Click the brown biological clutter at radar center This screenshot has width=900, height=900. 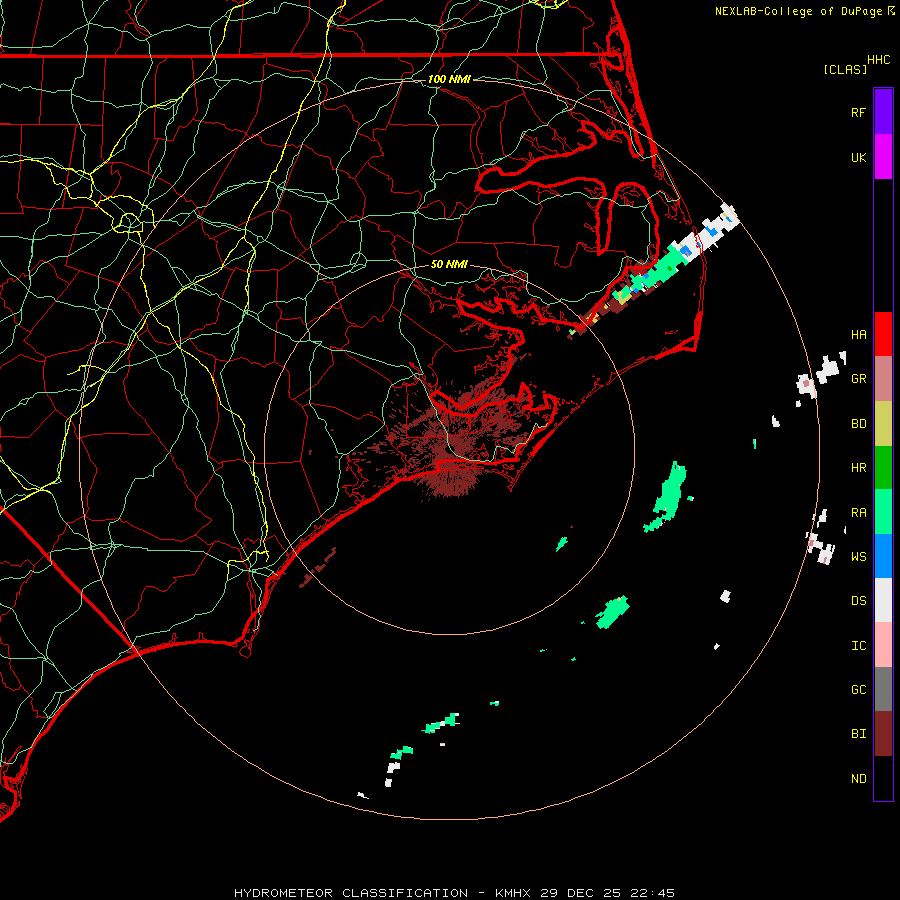click(453, 442)
